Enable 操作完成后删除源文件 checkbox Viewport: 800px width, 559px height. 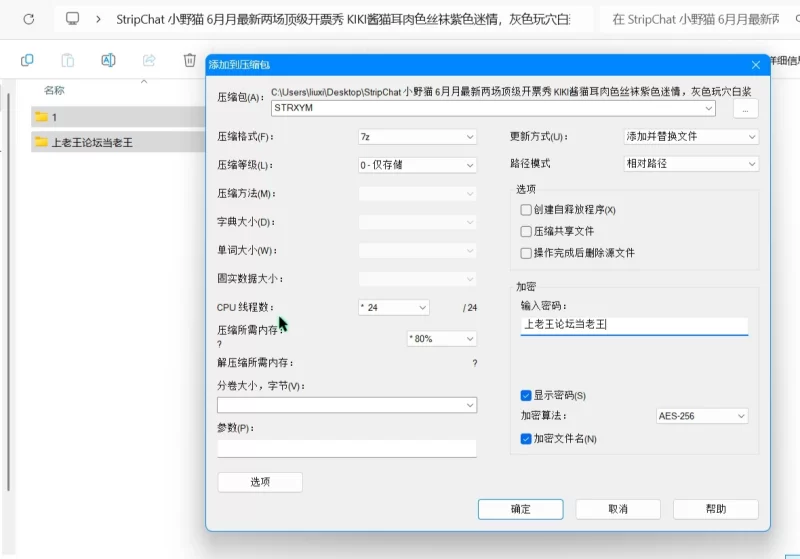click(x=526, y=253)
